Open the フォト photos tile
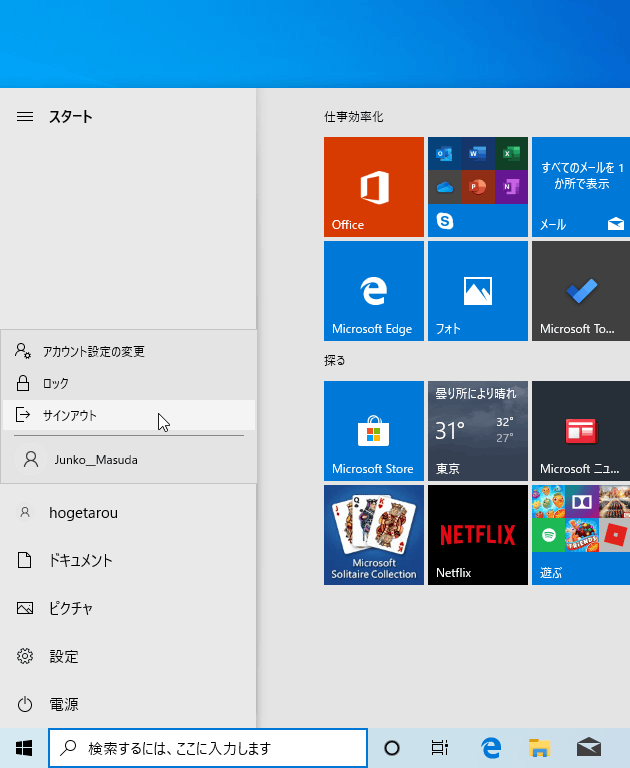Viewport: 630px width, 768px height. 478,290
